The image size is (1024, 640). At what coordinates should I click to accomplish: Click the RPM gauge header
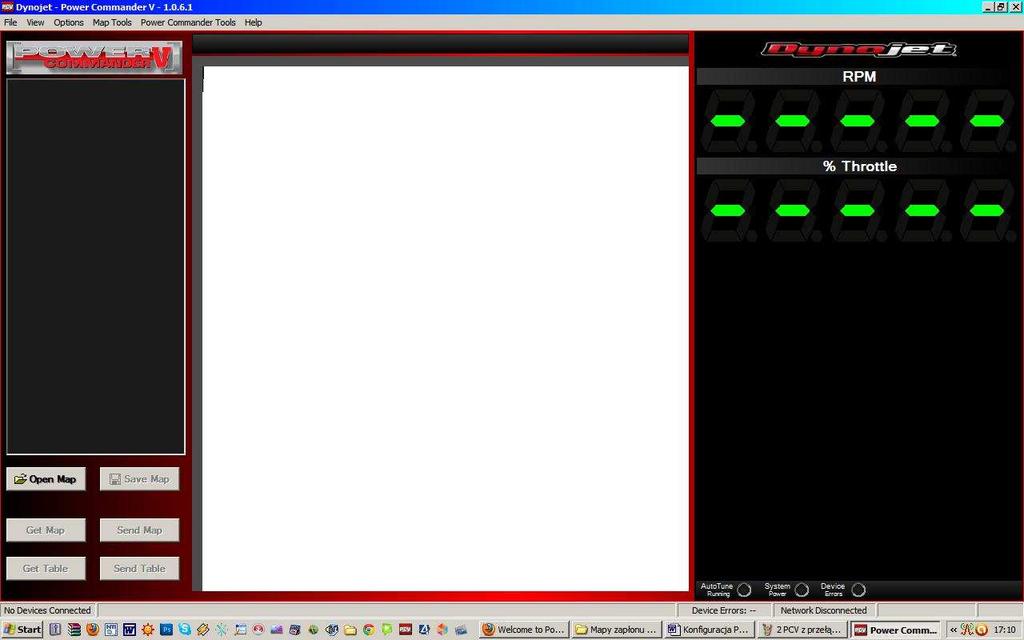coord(859,76)
